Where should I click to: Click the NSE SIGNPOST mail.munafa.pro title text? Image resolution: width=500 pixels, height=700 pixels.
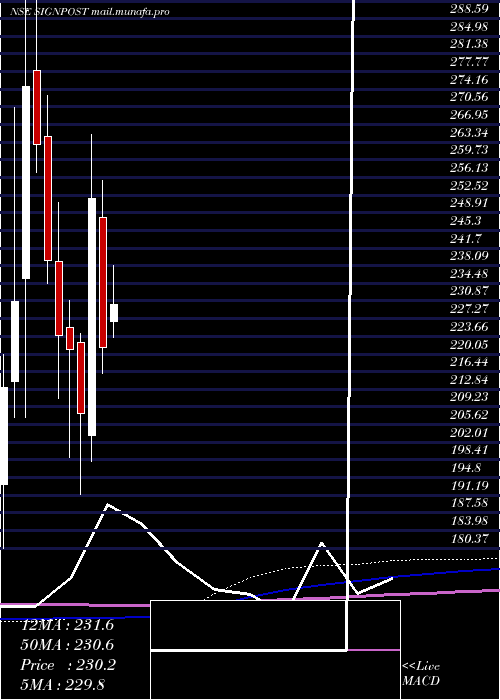[89, 12]
